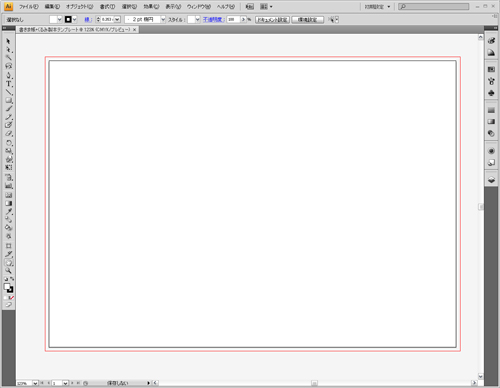The height and width of the screenshot is (388, 500).
Task: Click the 不透明度 opacity link
Action: coord(213,20)
